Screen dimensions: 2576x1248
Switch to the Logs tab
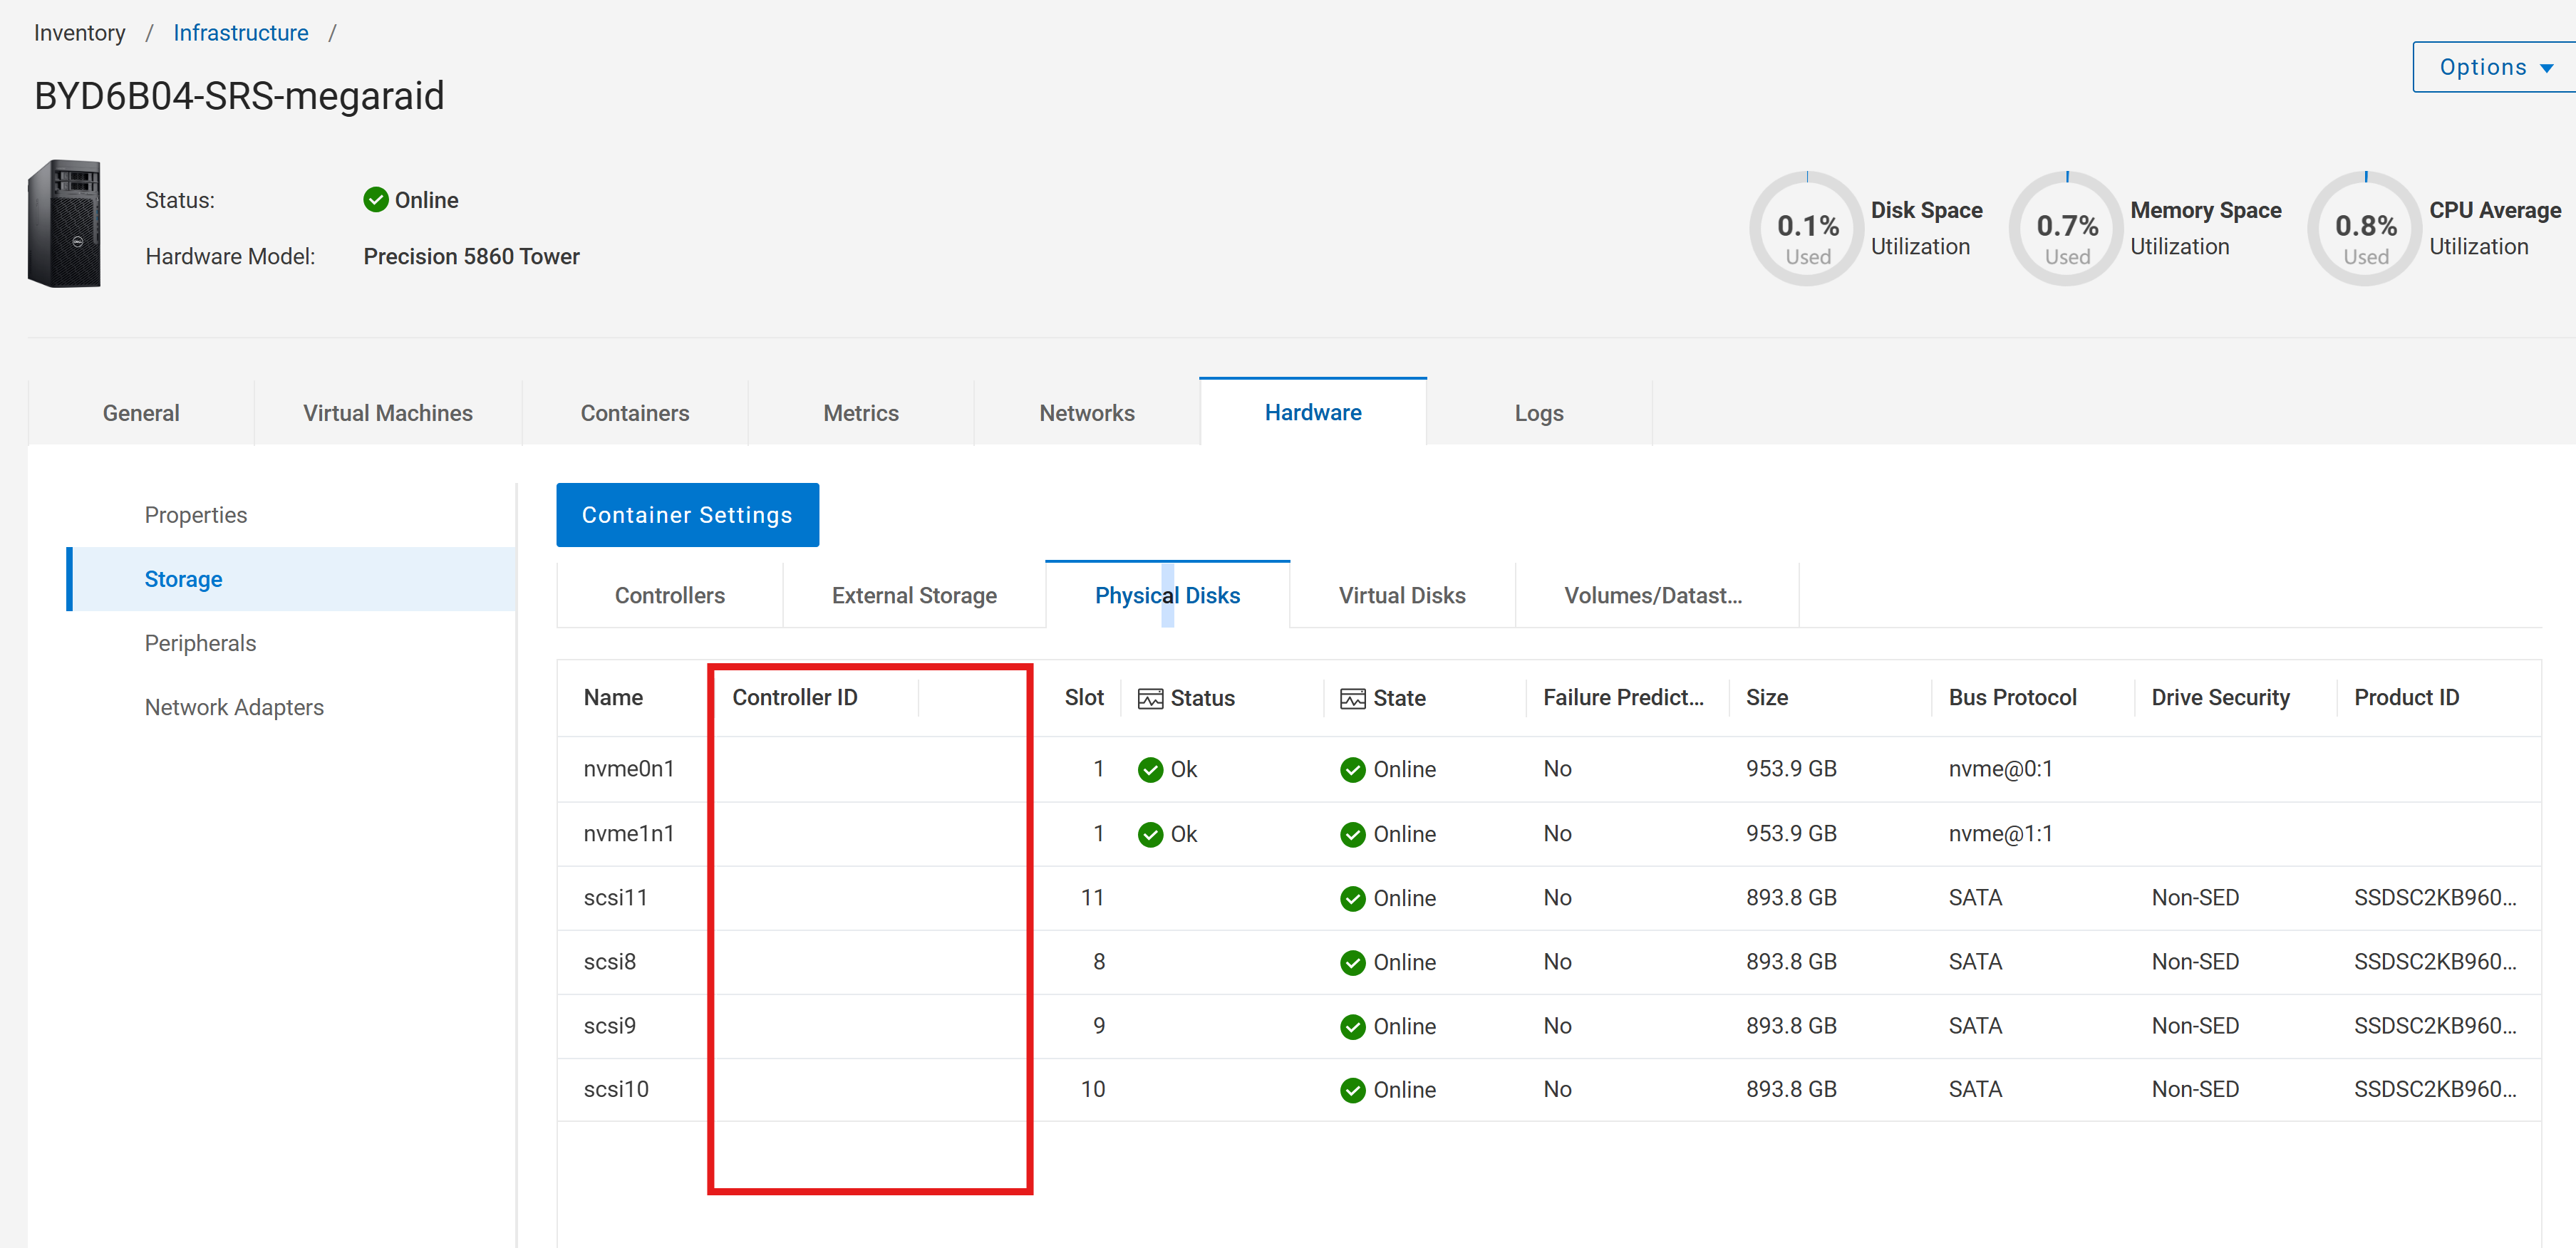tap(1538, 413)
